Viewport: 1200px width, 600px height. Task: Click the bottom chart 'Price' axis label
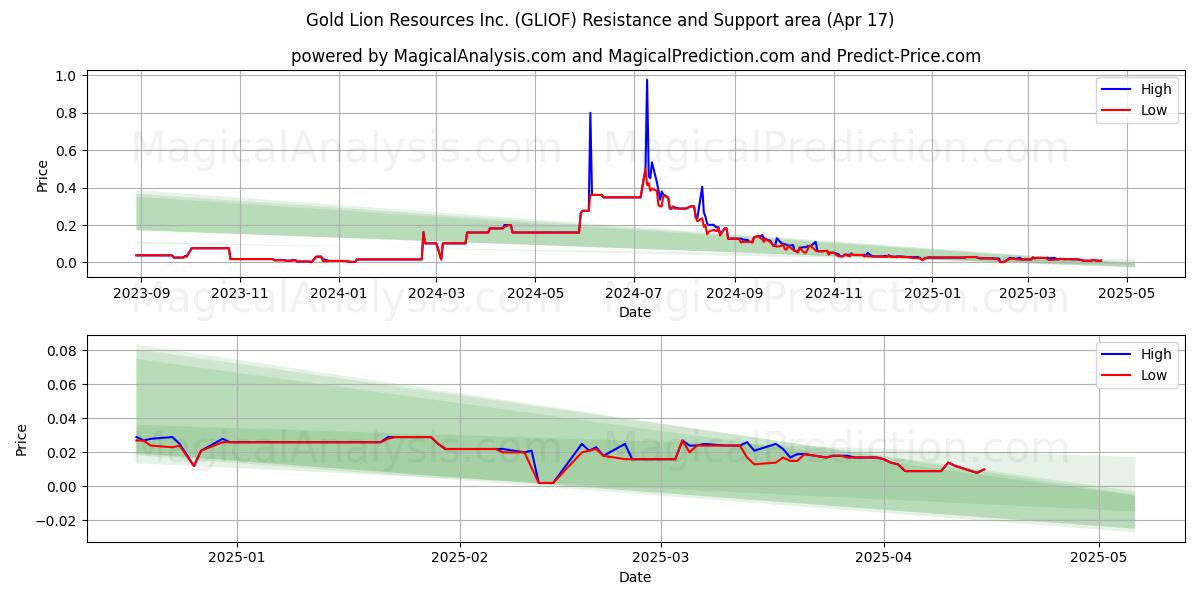pos(22,439)
